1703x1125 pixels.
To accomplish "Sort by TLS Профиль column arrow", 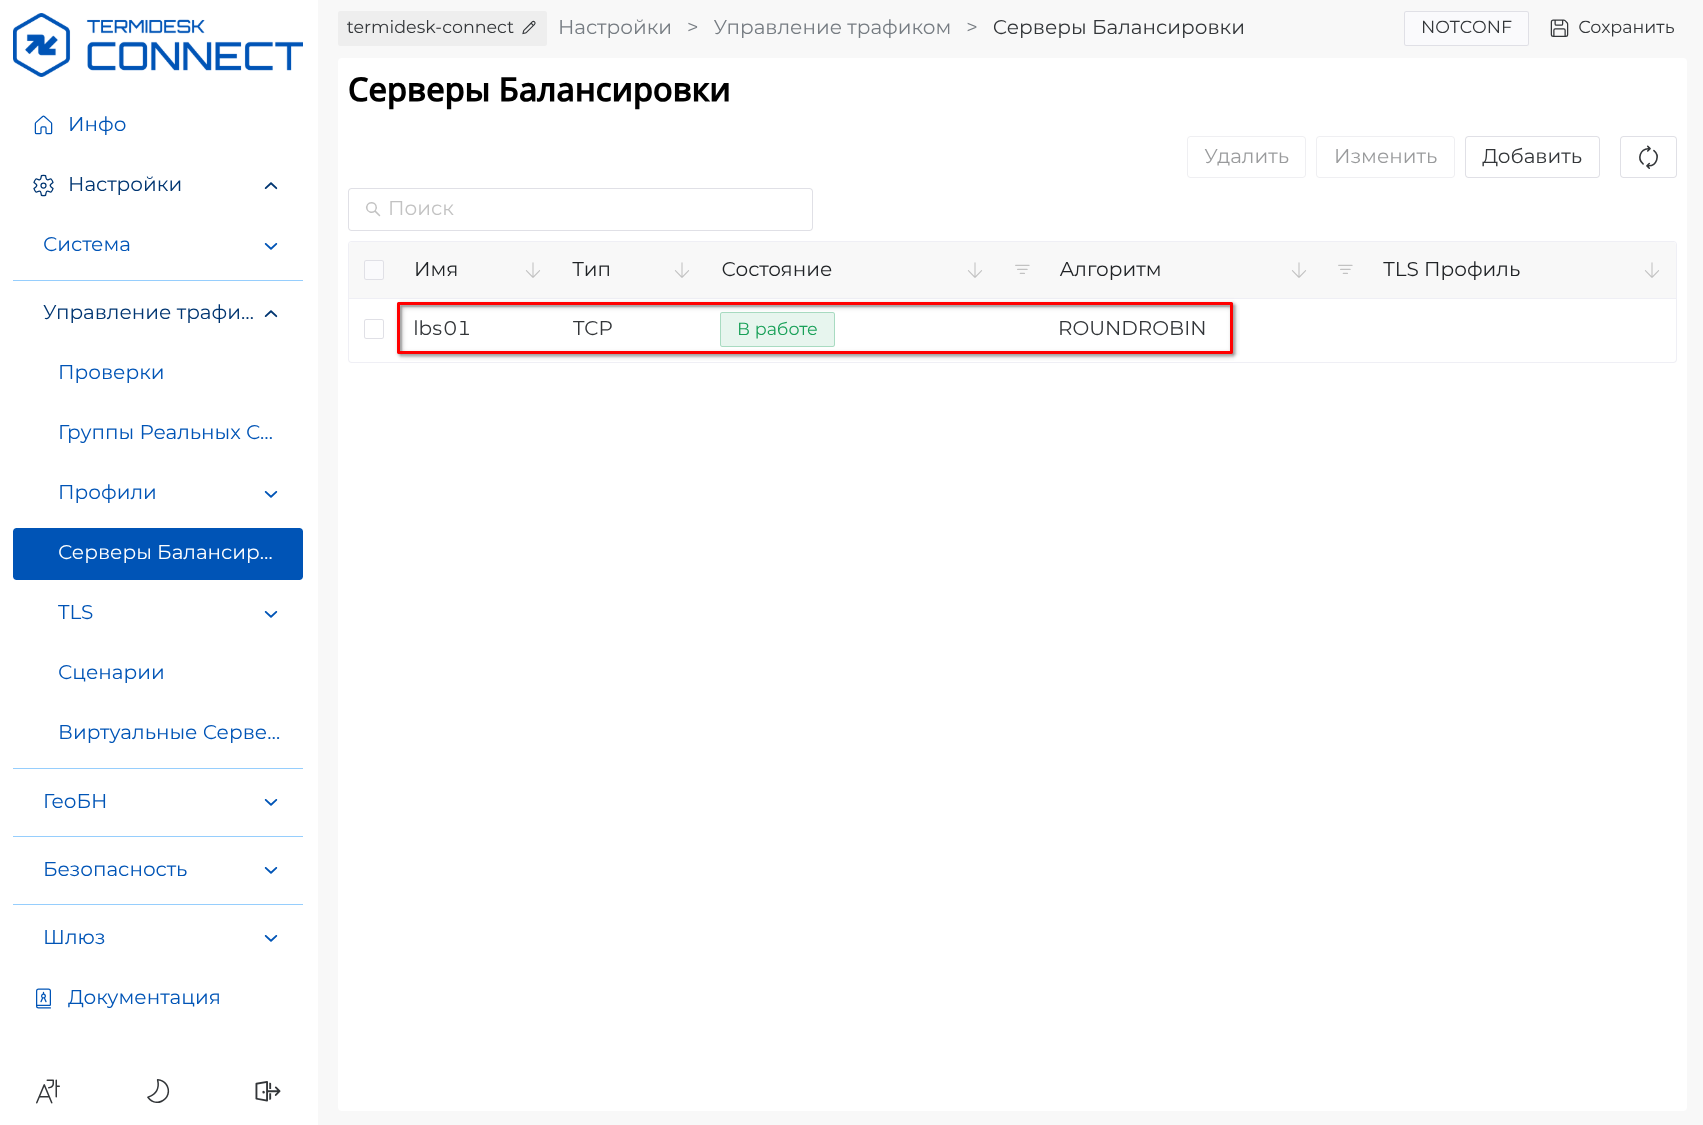I will [x=1651, y=270].
